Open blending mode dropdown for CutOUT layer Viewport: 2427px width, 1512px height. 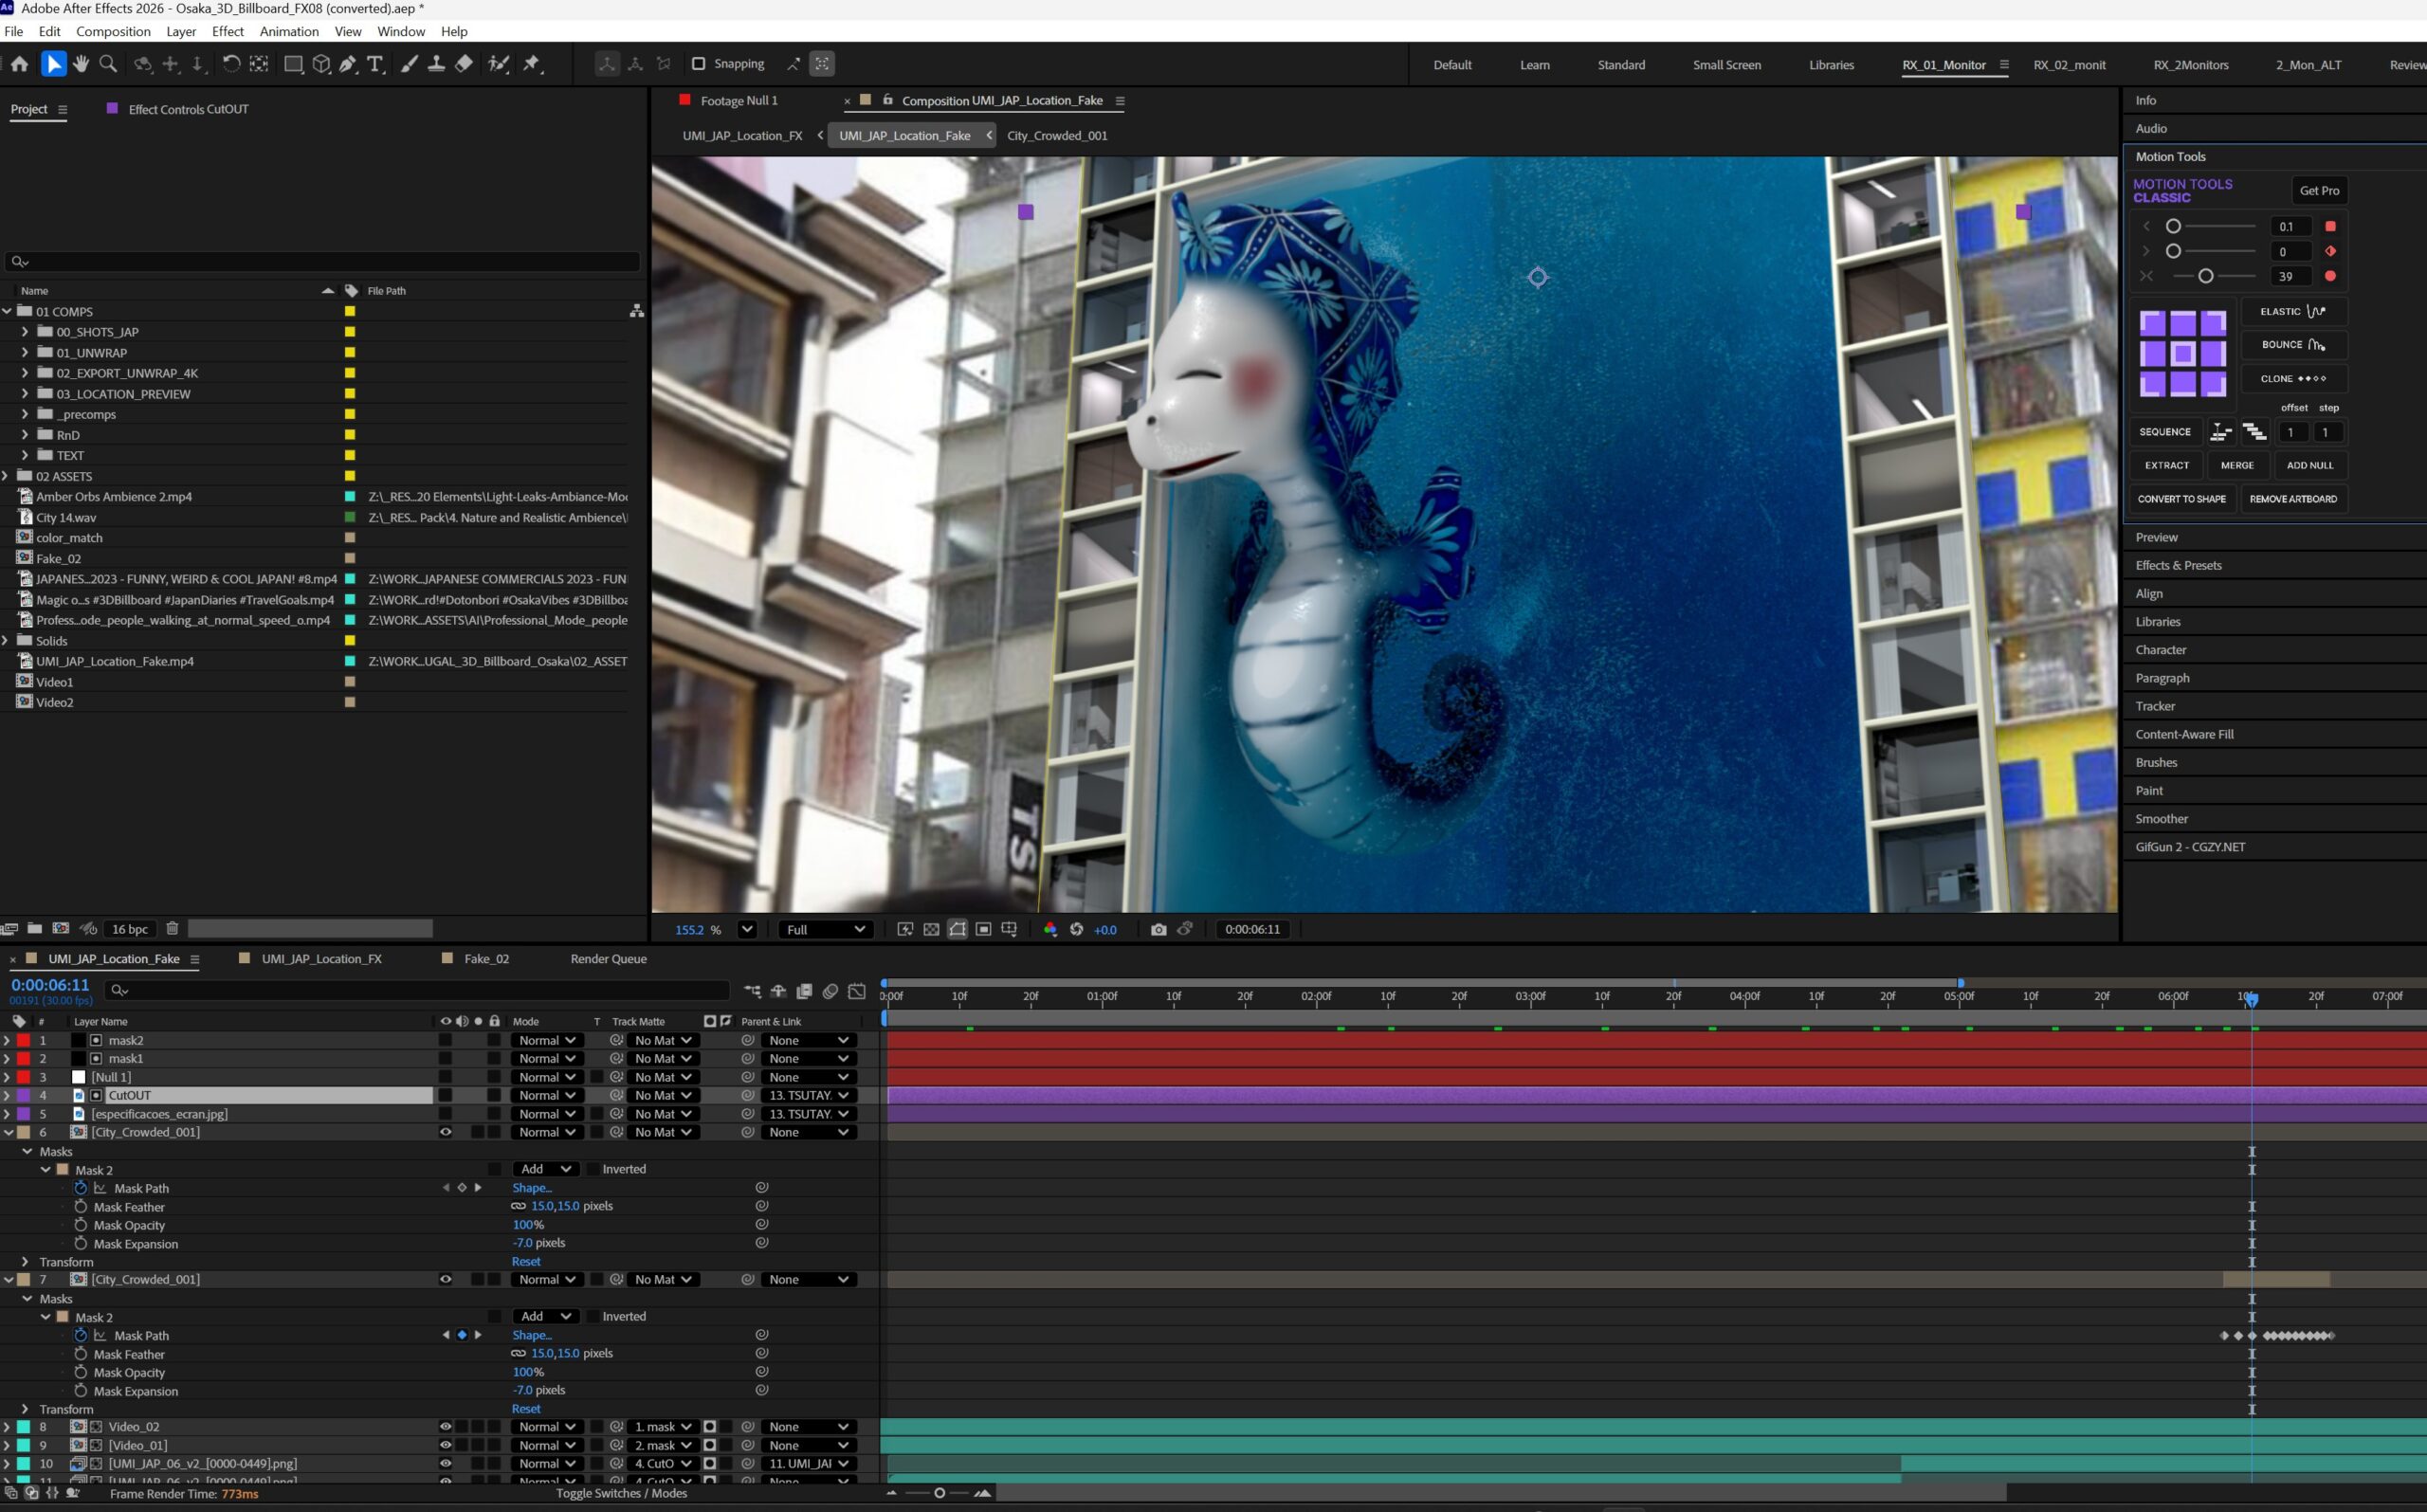(x=546, y=1095)
